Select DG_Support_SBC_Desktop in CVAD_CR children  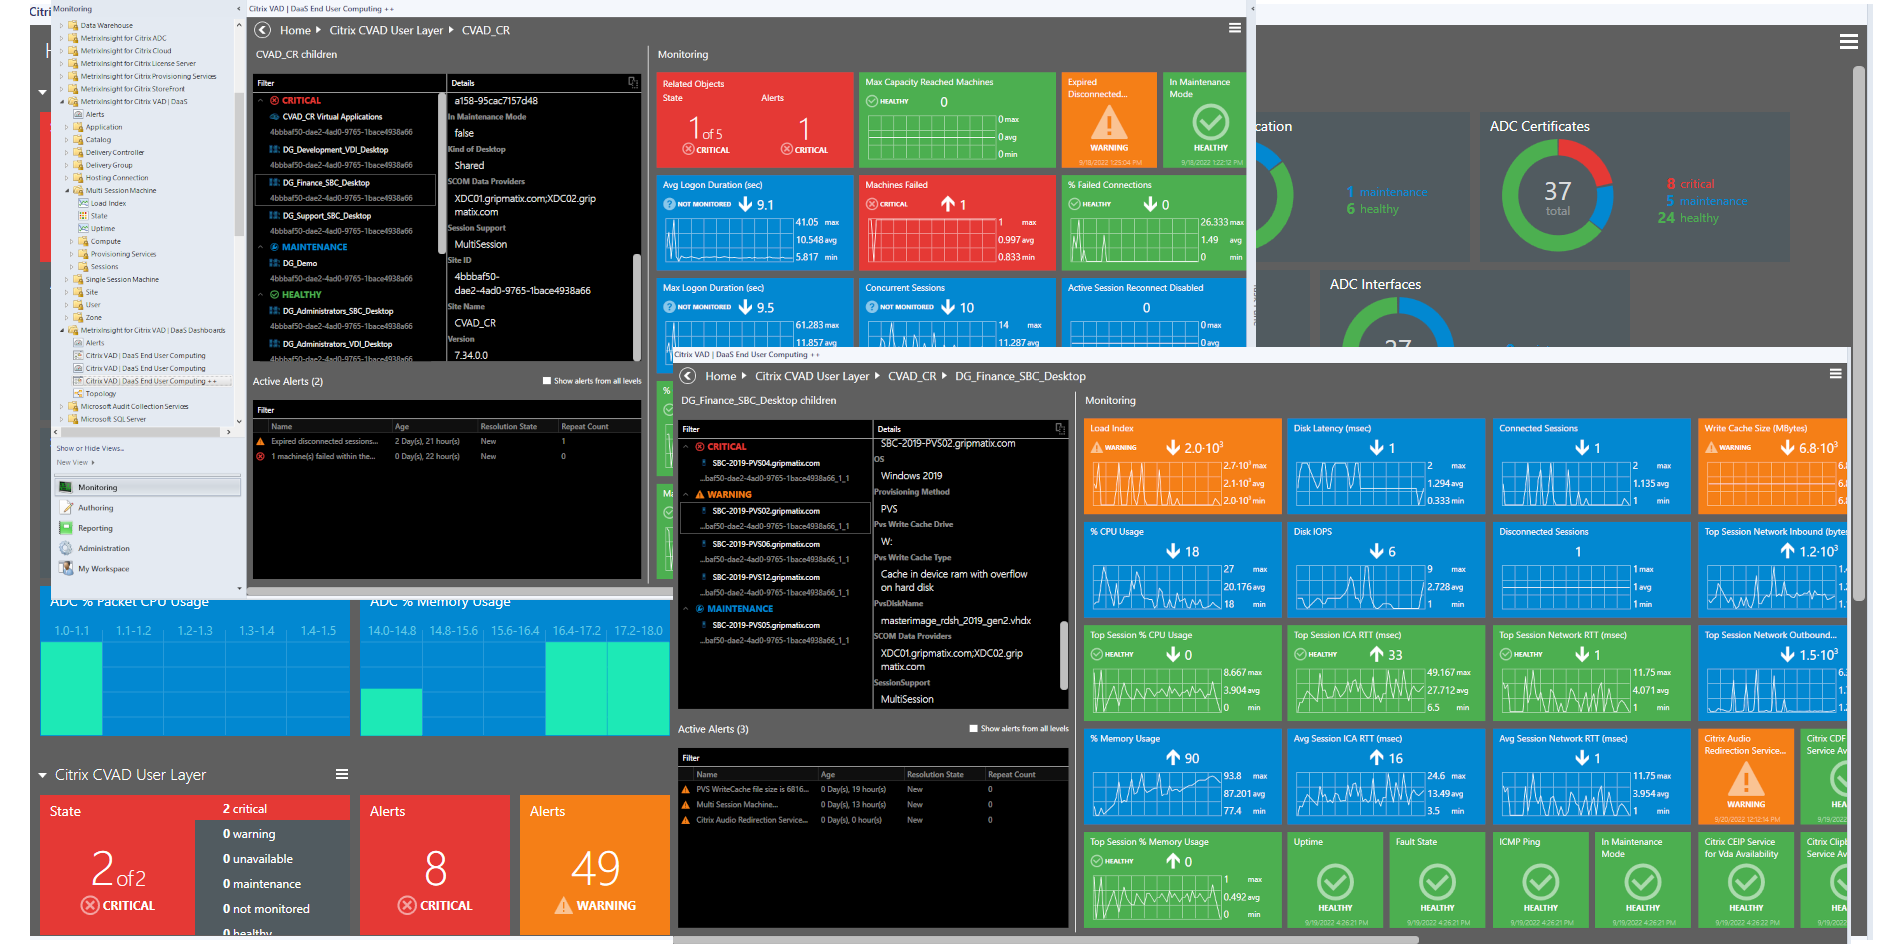pos(347,223)
